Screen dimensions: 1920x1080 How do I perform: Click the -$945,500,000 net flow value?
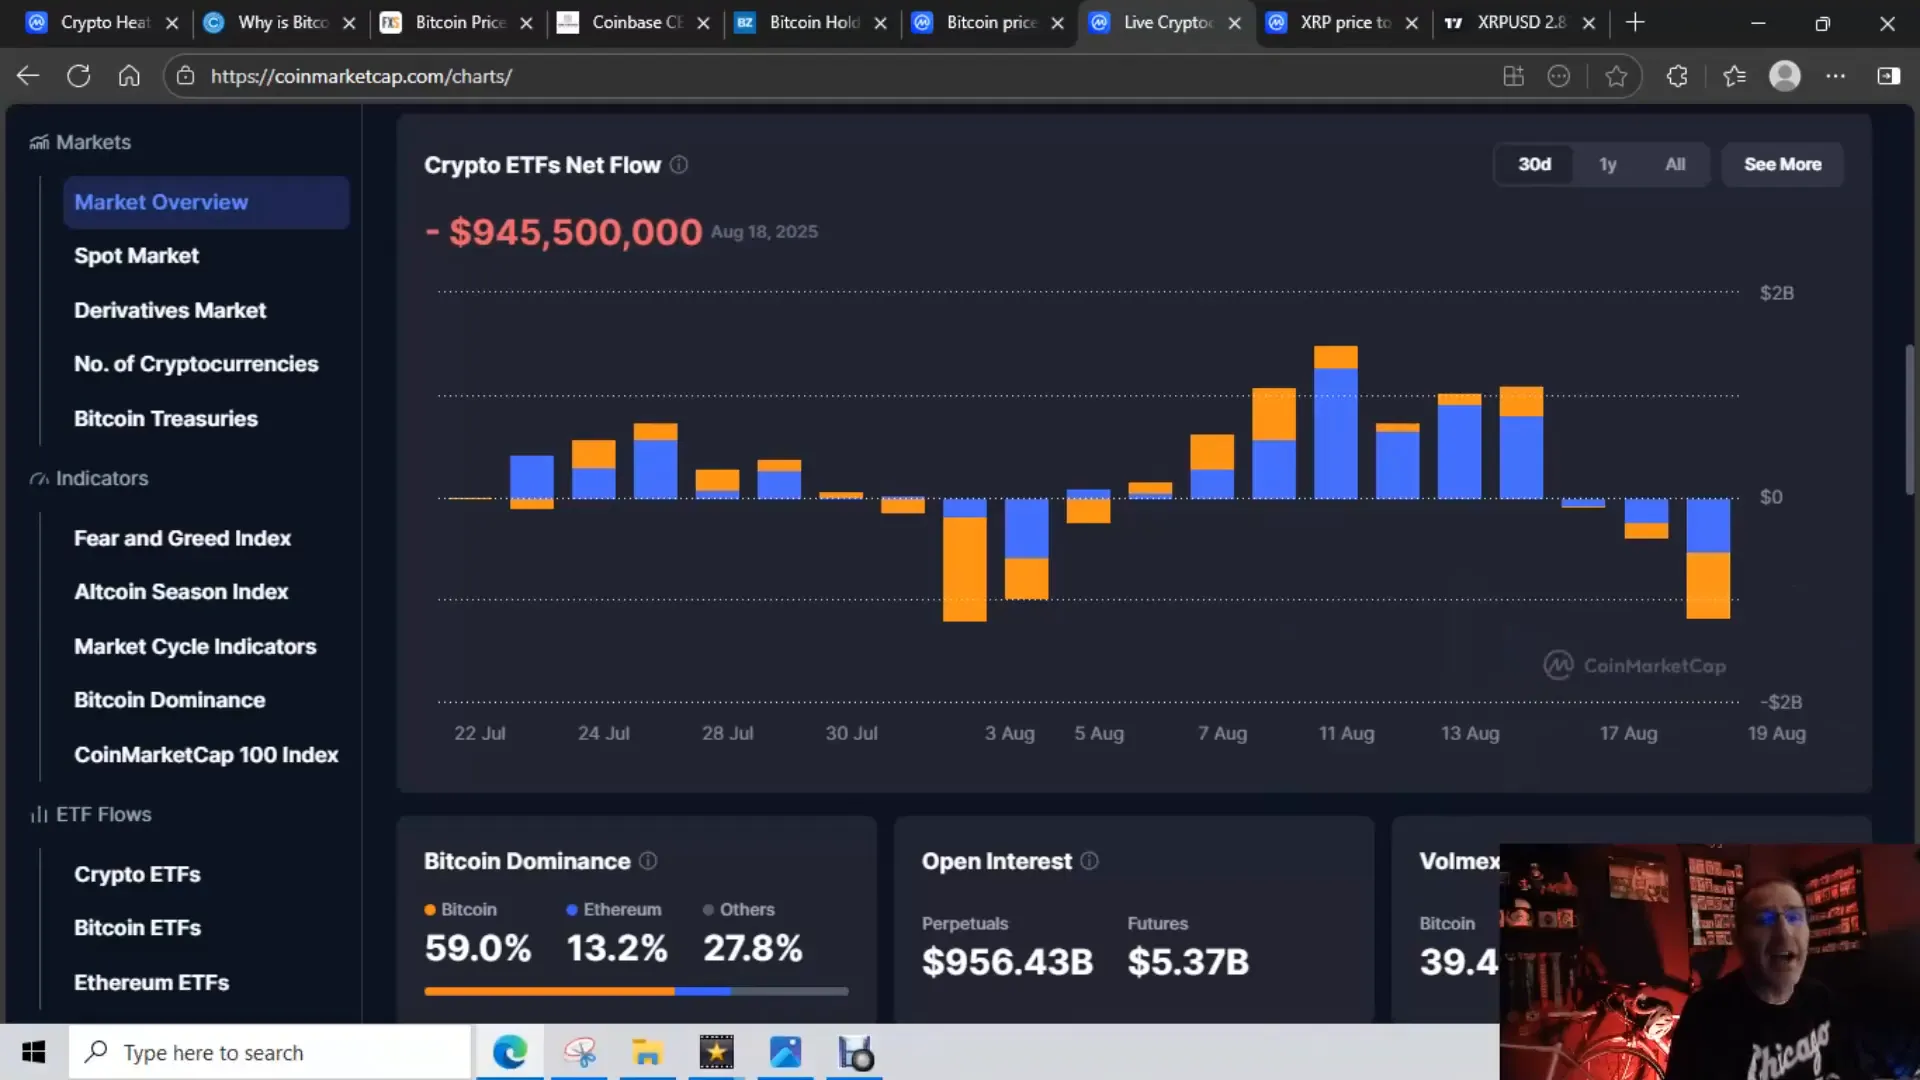tap(564, 232)
